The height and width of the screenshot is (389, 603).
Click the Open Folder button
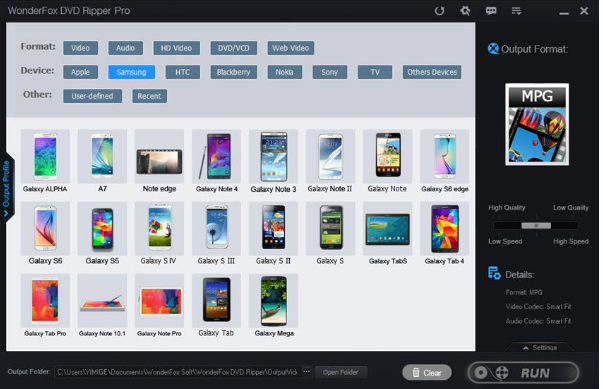(x=340, y=372)
